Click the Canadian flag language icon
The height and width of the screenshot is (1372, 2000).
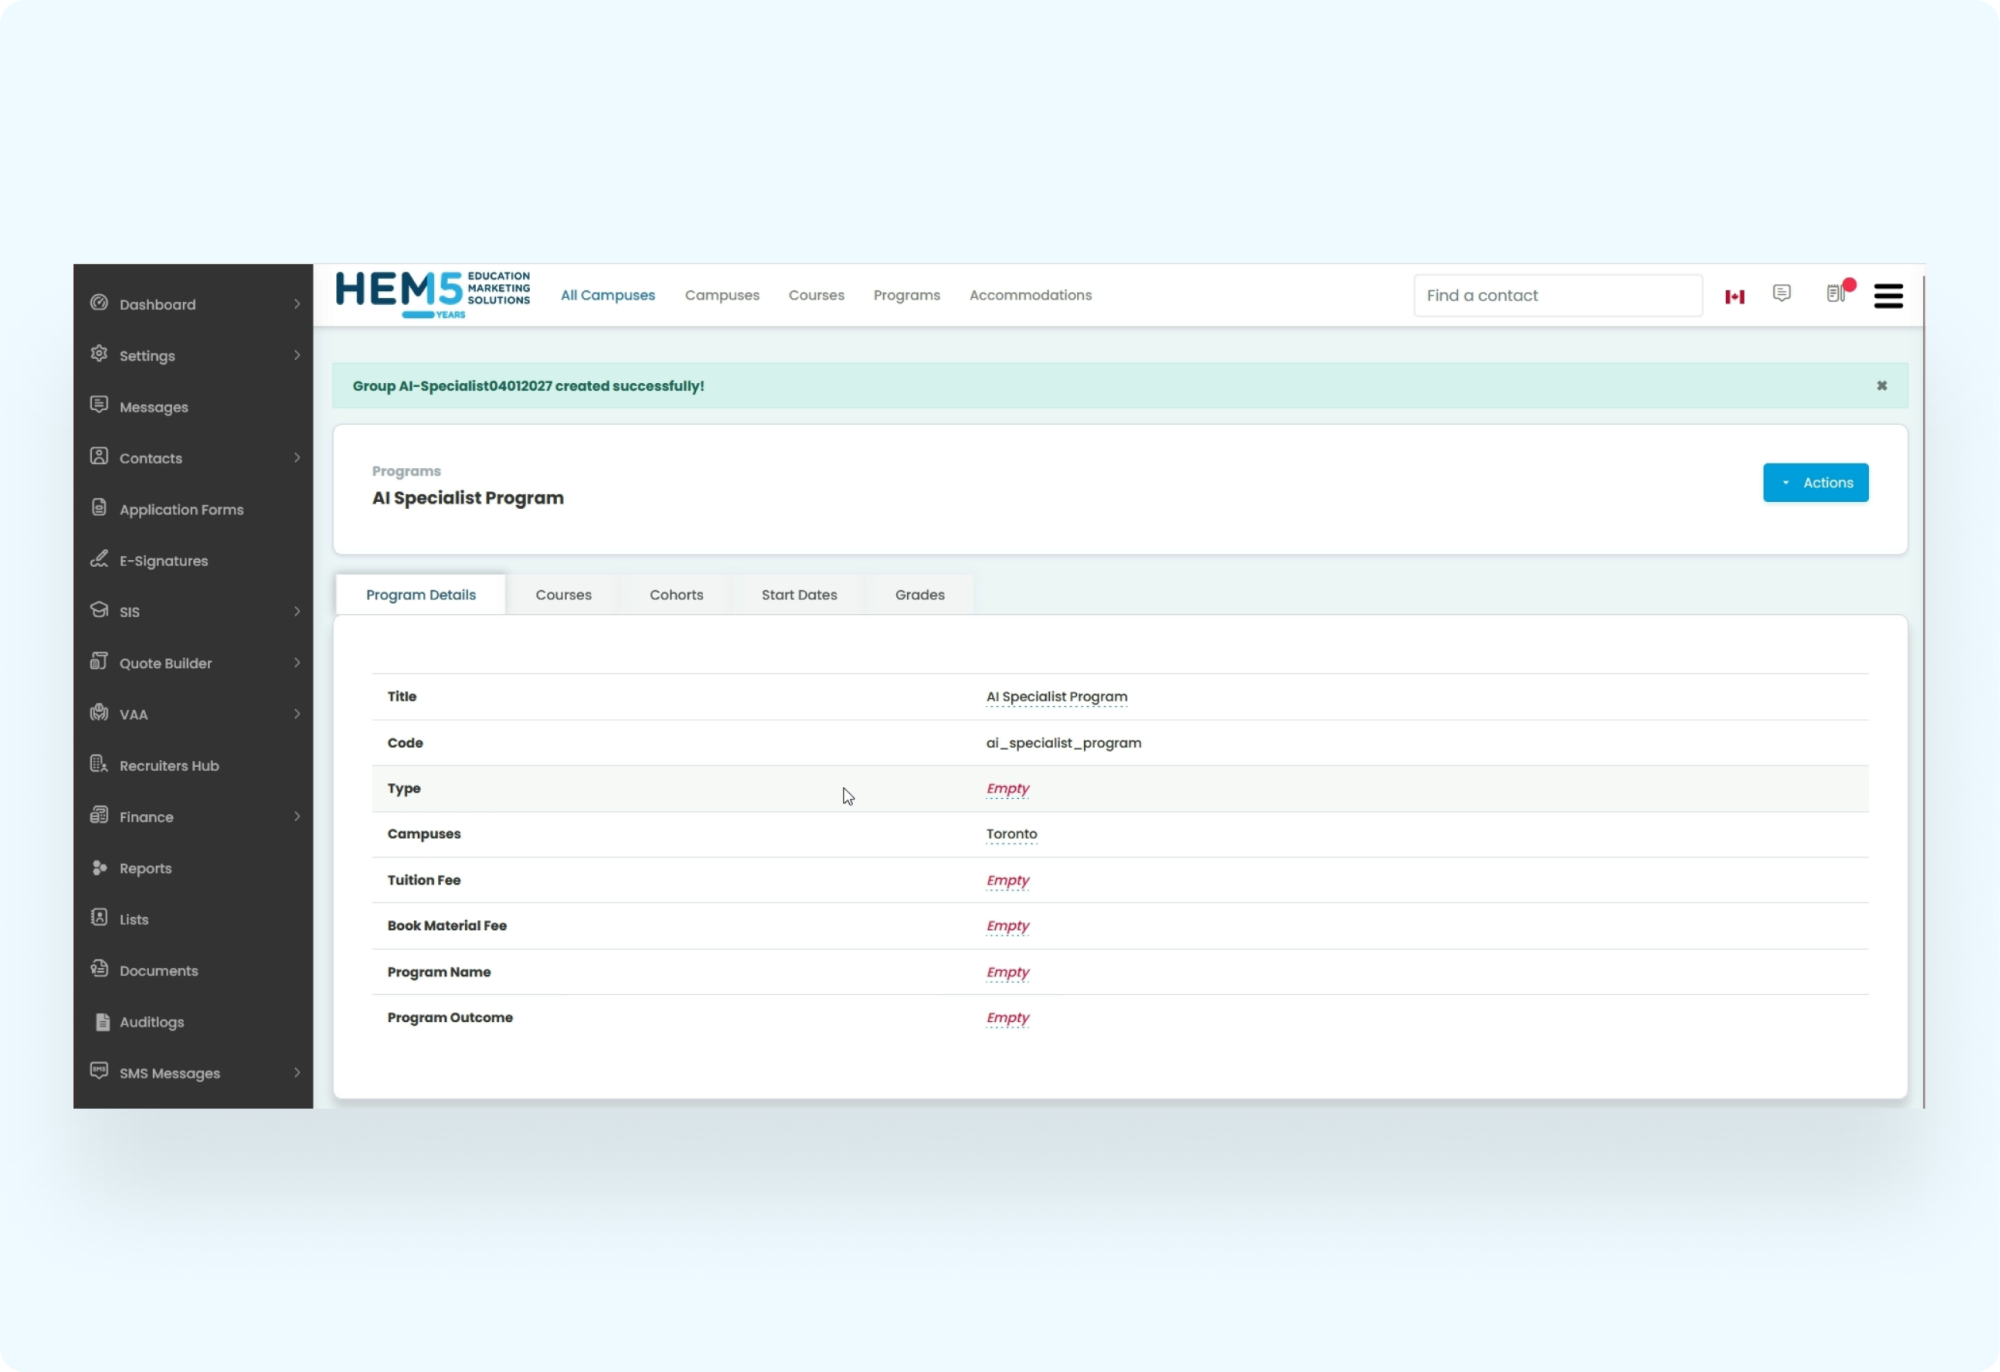coord(1735,296)
